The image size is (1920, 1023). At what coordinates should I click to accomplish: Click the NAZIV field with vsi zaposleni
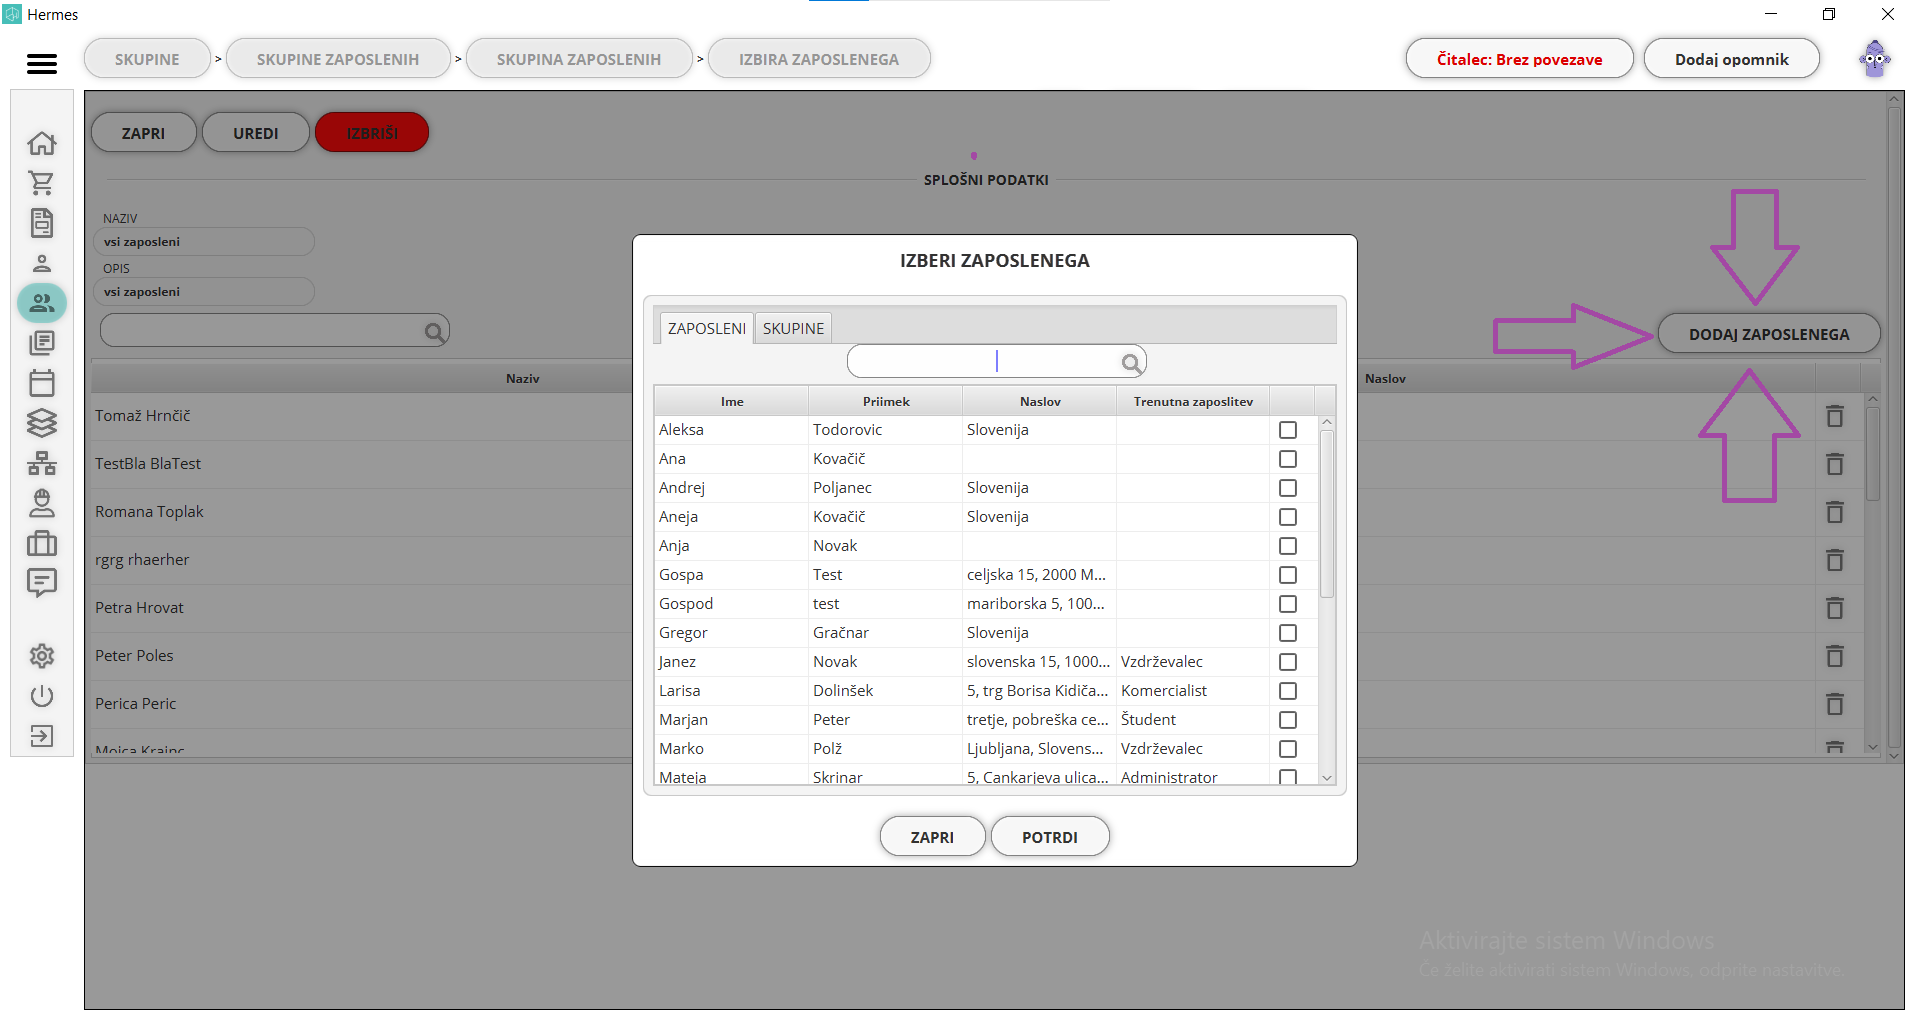pyautogui.click(x=204, y=242)
